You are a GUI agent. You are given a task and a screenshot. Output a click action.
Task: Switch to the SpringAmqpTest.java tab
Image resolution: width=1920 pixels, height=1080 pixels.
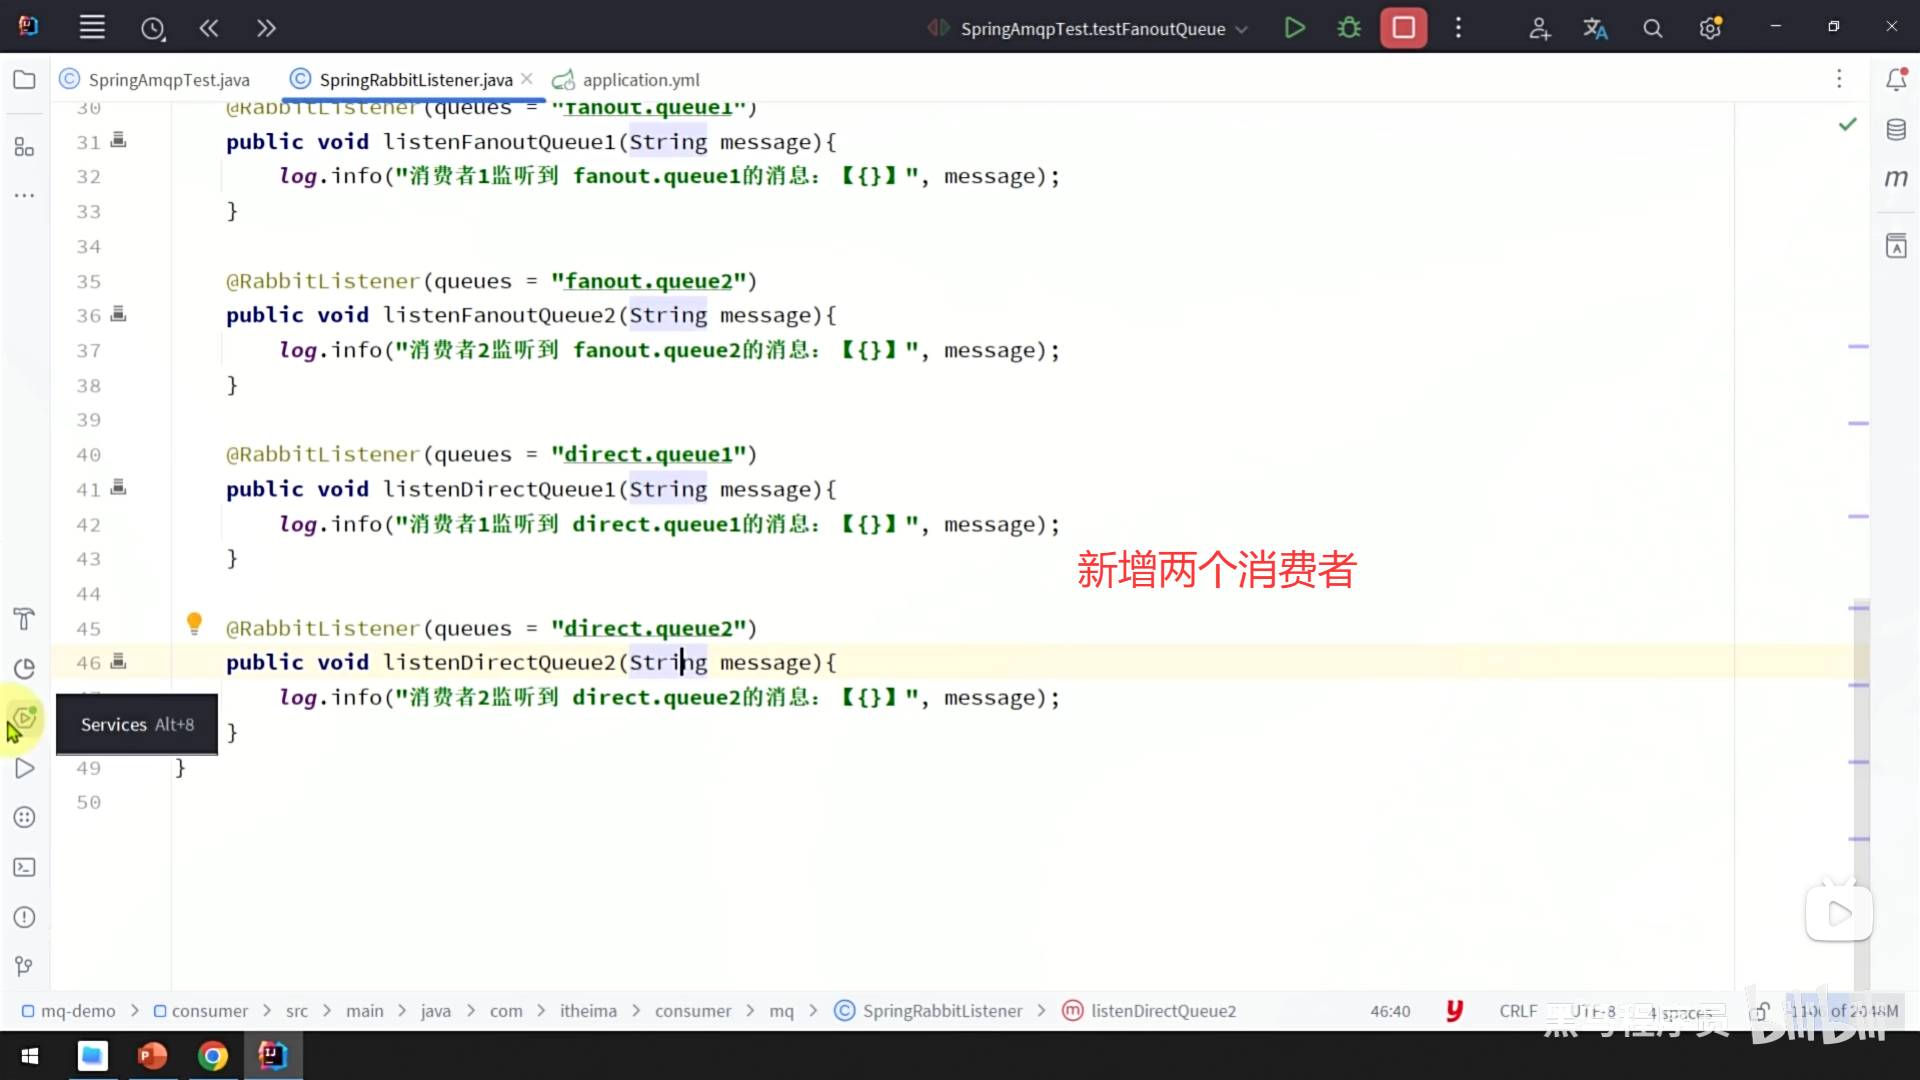coord(168,80)
